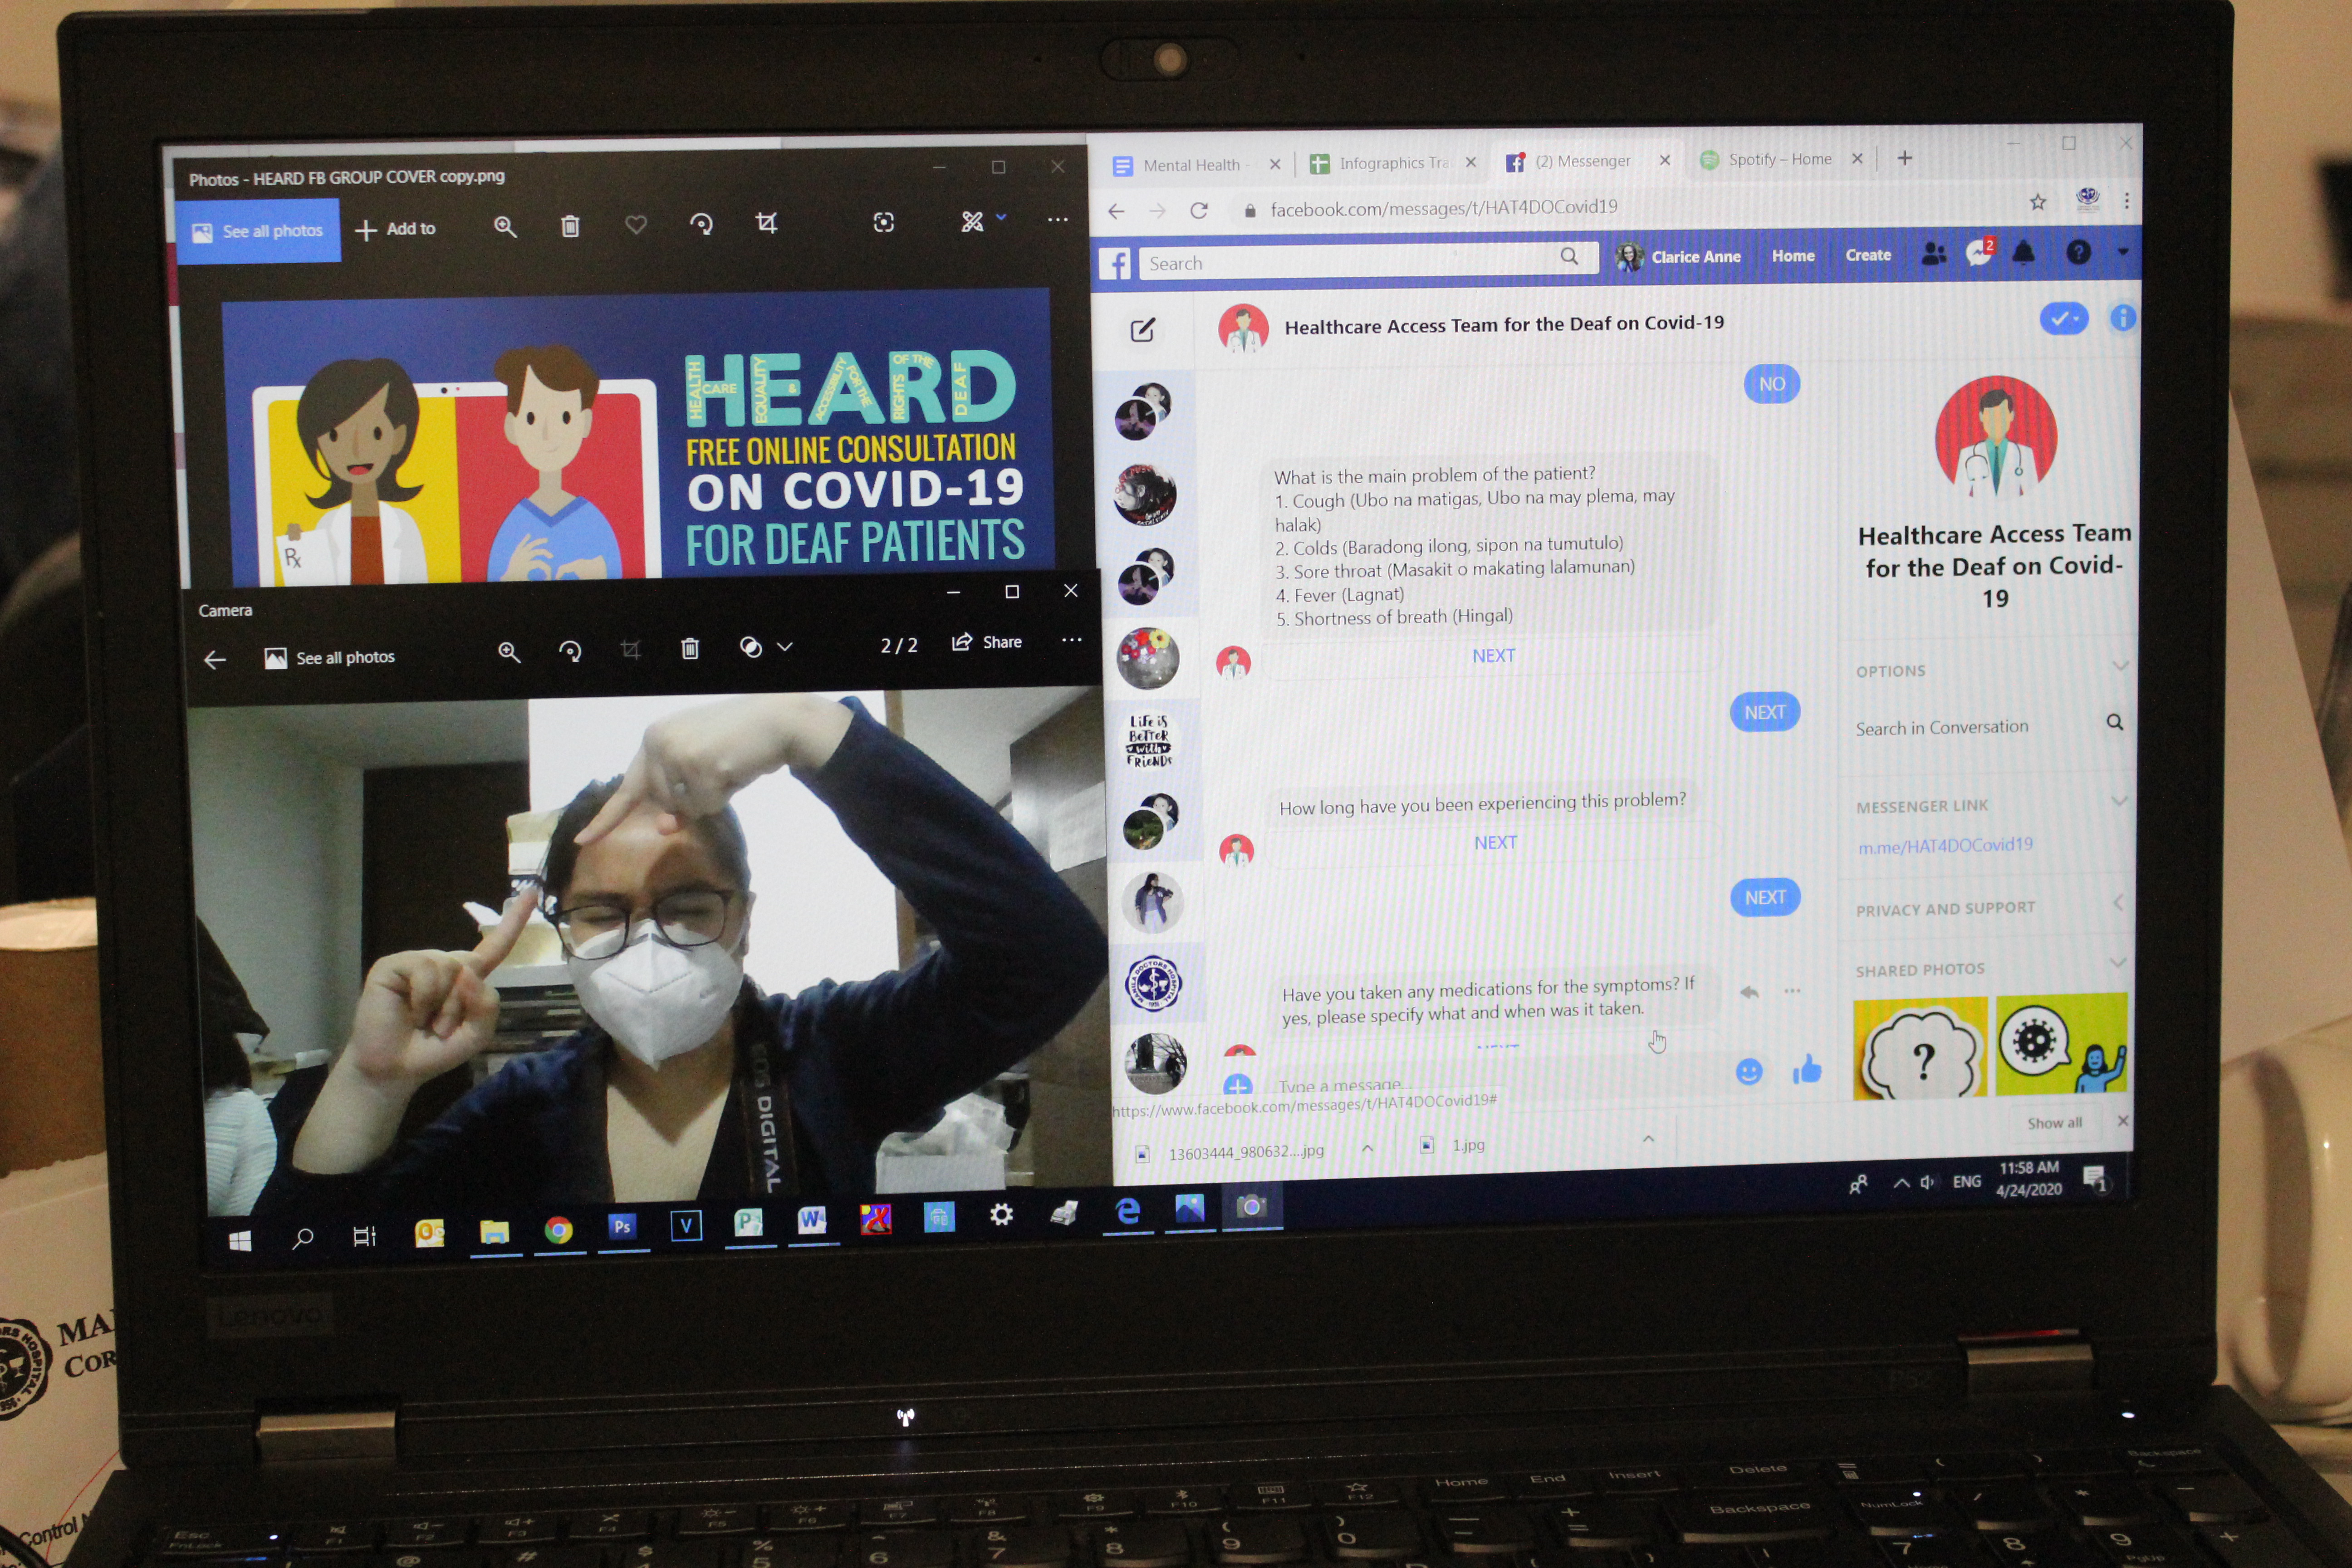Image resolution: width=2352 pixels, height=1568 pixels.
Task: Toggle conversation info panel icon
Action: point(2122,318)
